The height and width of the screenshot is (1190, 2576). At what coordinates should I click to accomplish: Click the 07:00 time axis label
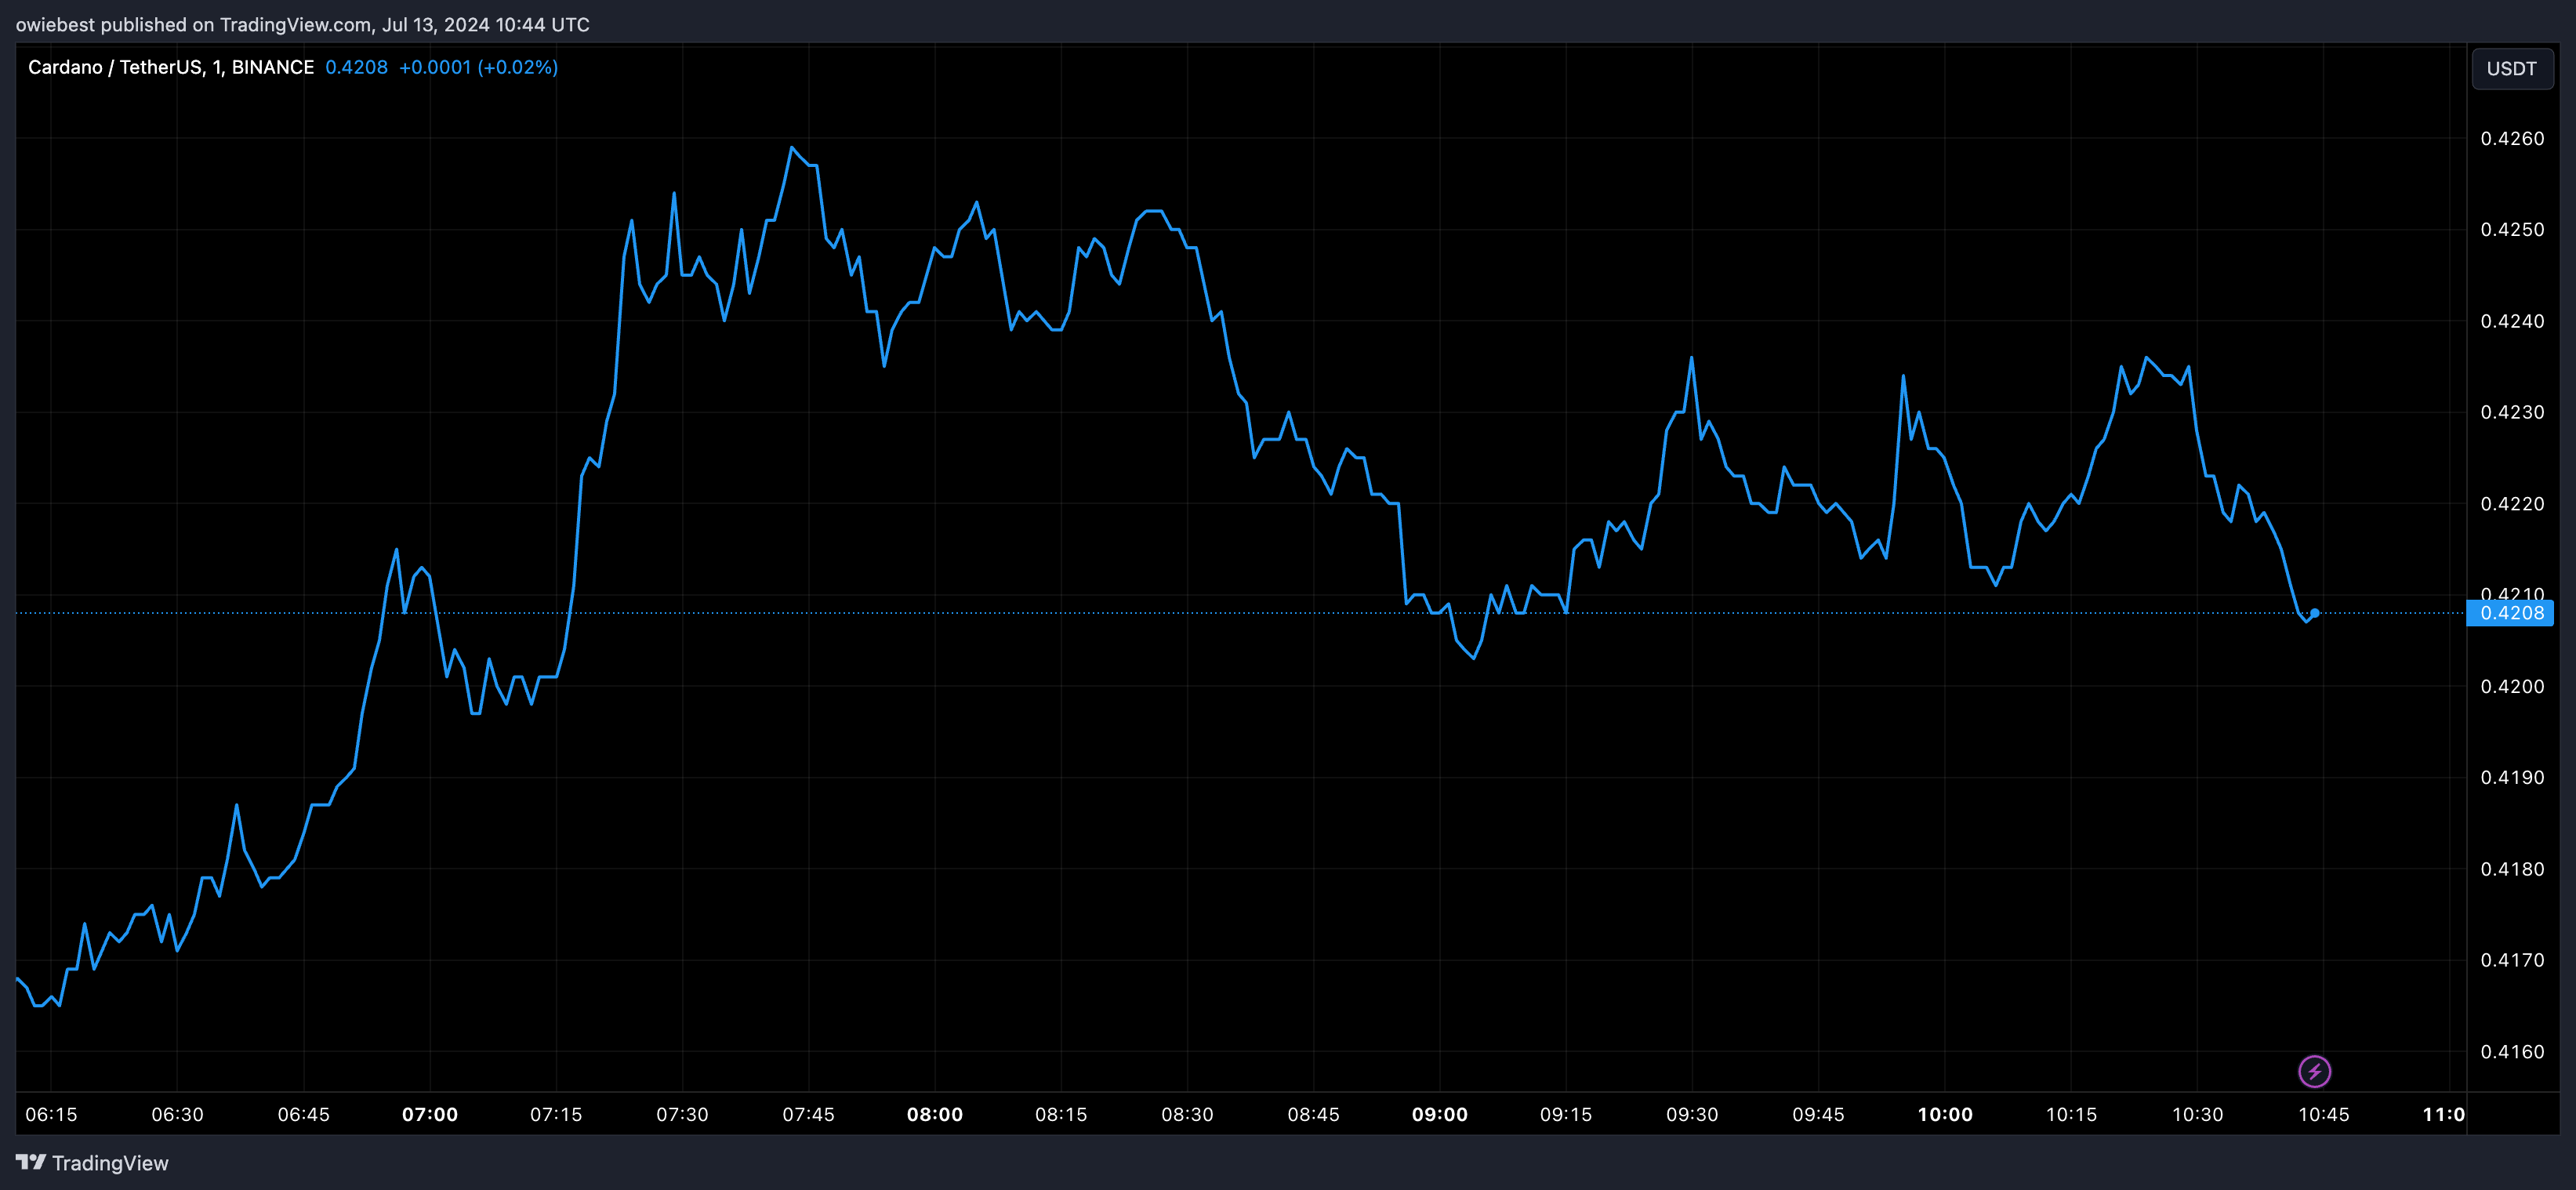point(430,1114)
